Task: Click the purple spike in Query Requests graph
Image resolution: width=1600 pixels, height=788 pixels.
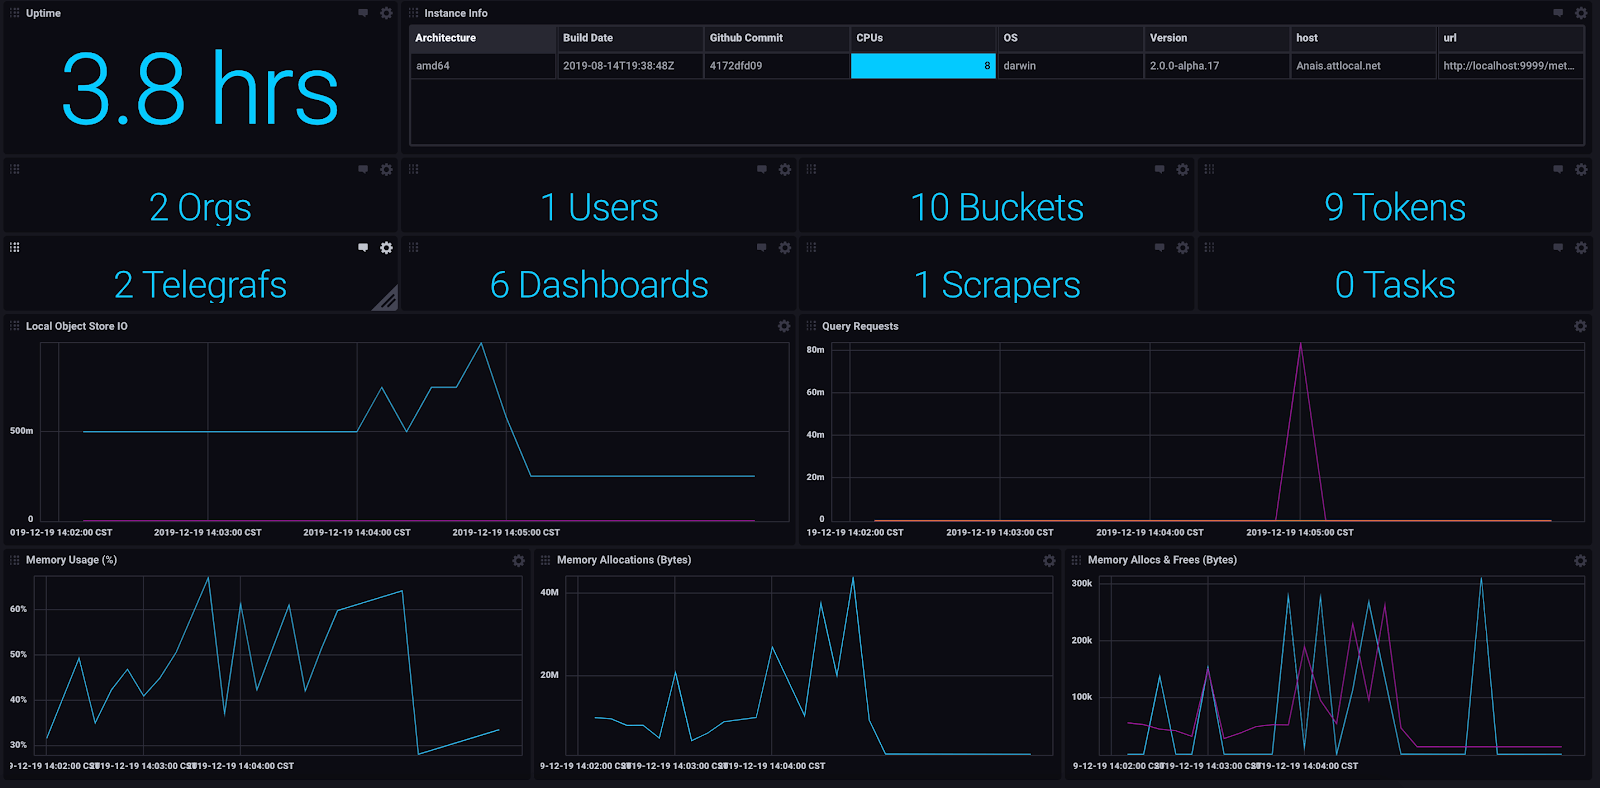Action: click(x=1300, y=430)
